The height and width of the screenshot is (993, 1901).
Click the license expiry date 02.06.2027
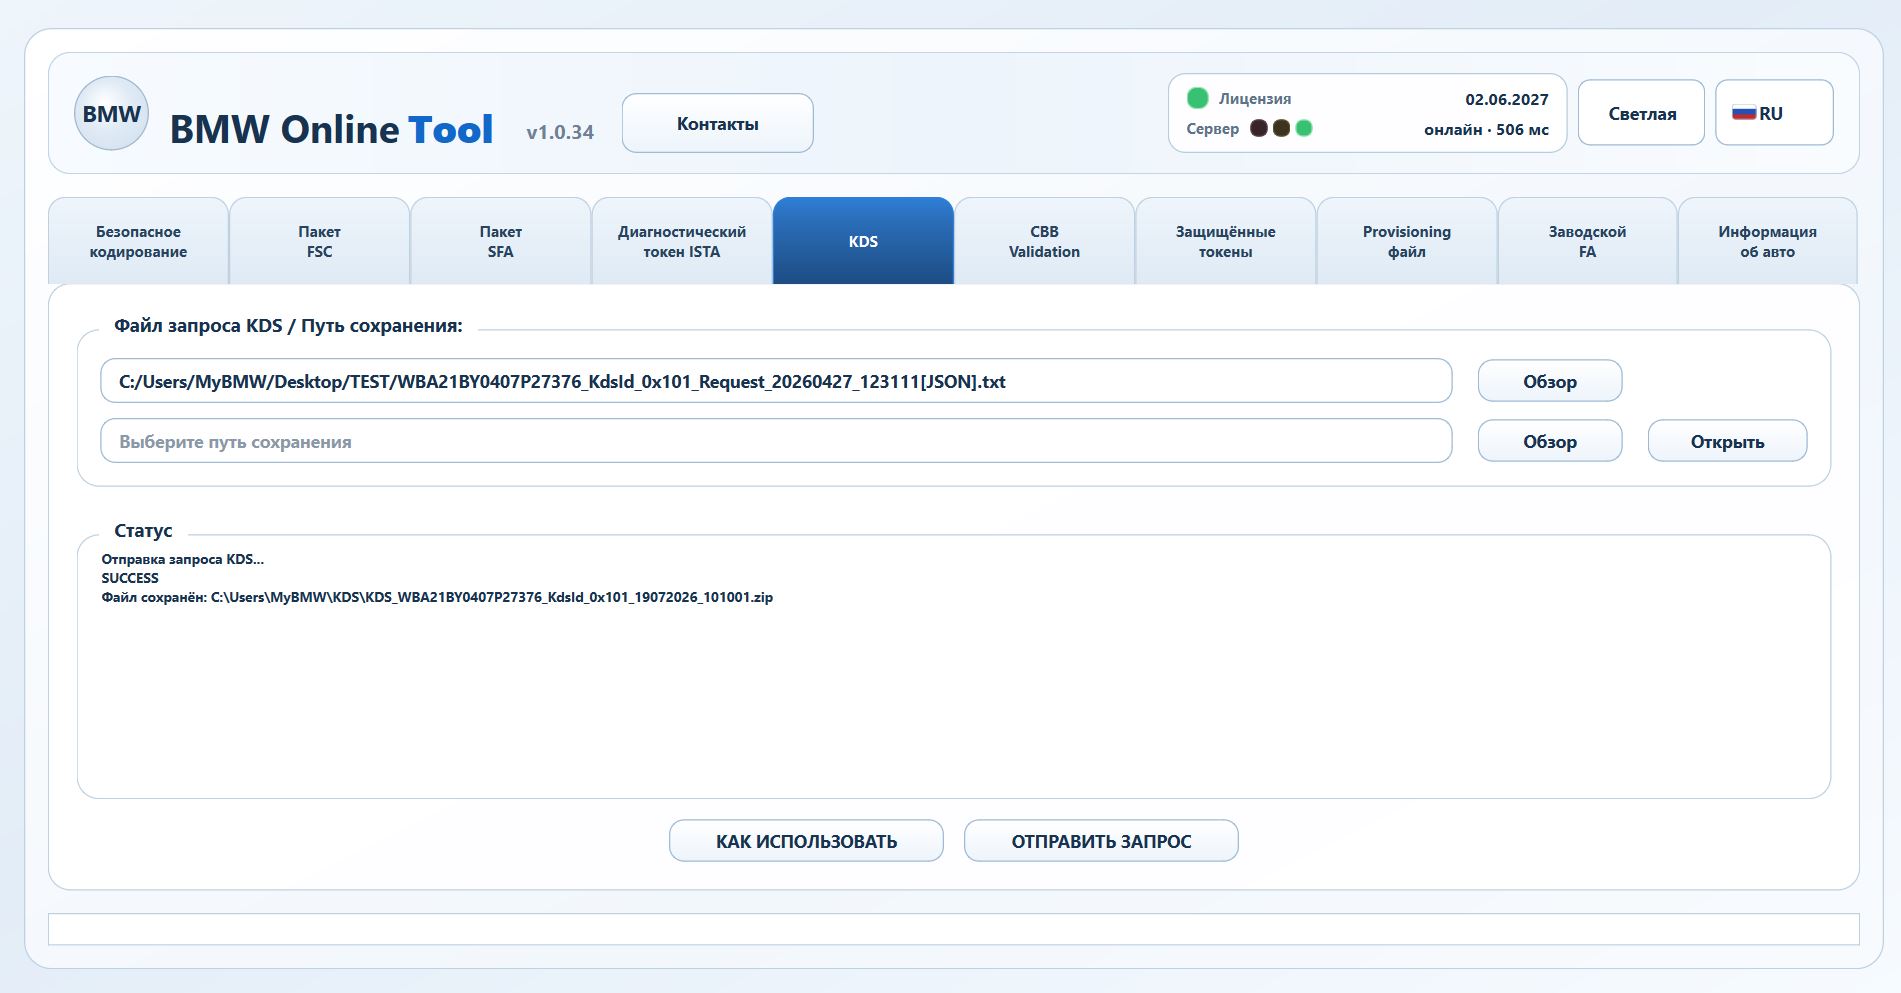pos(1506,99)
